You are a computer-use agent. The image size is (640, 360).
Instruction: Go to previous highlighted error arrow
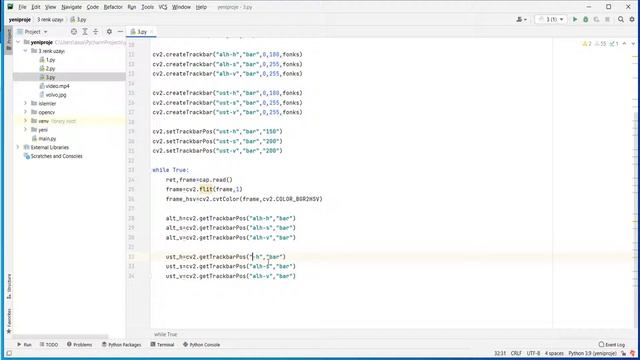coord(624,44)
